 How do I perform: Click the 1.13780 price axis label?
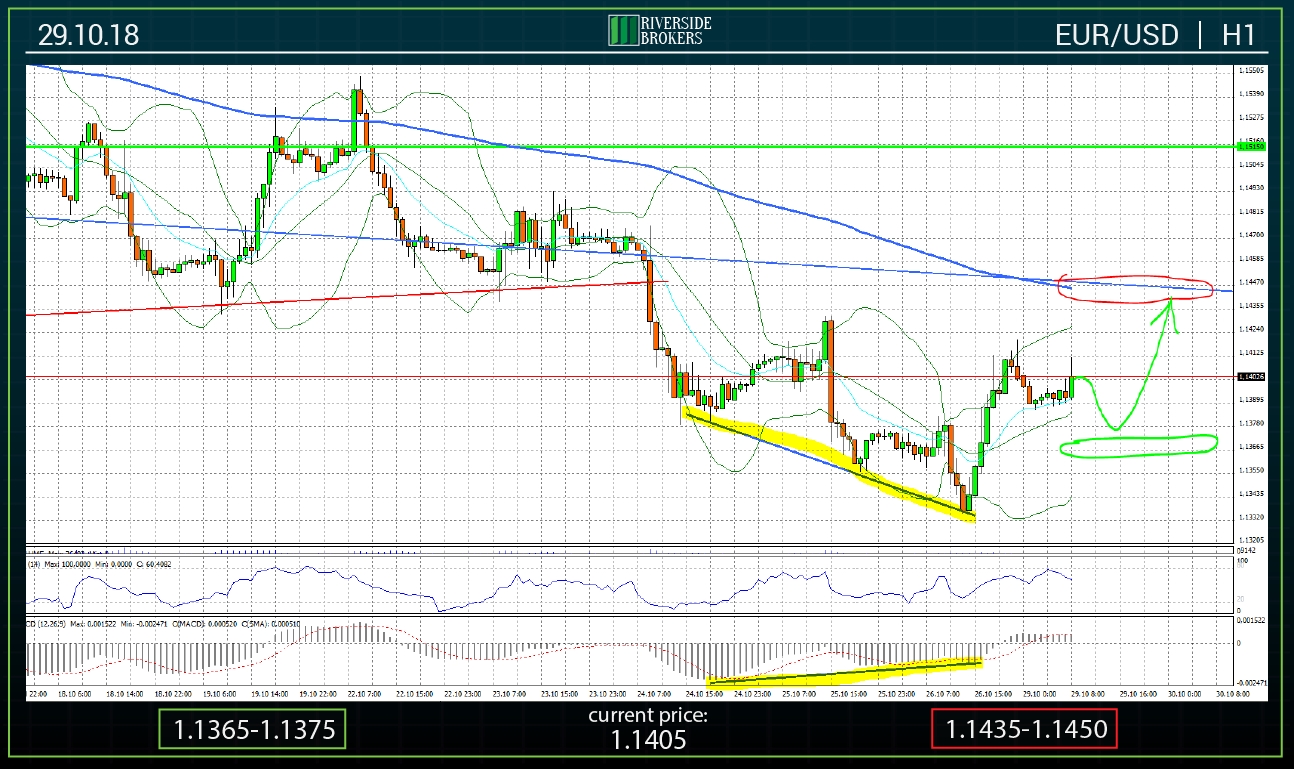(1251, 423)
